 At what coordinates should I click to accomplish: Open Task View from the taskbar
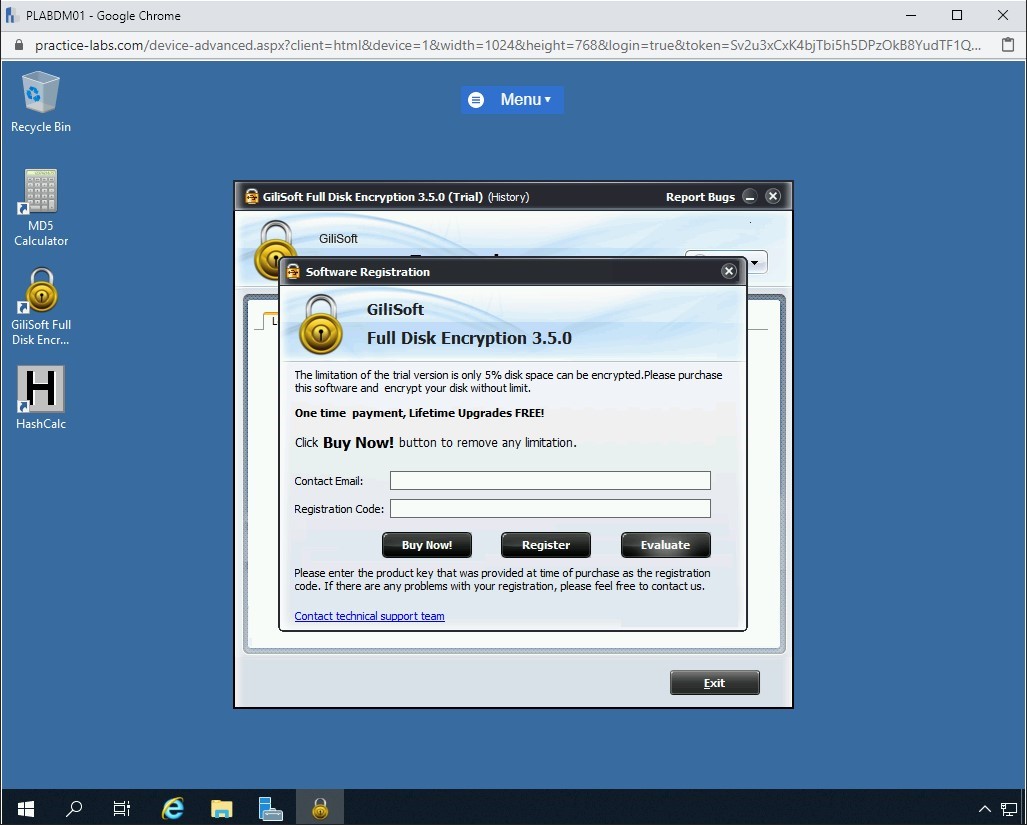[x=122, y=808]
